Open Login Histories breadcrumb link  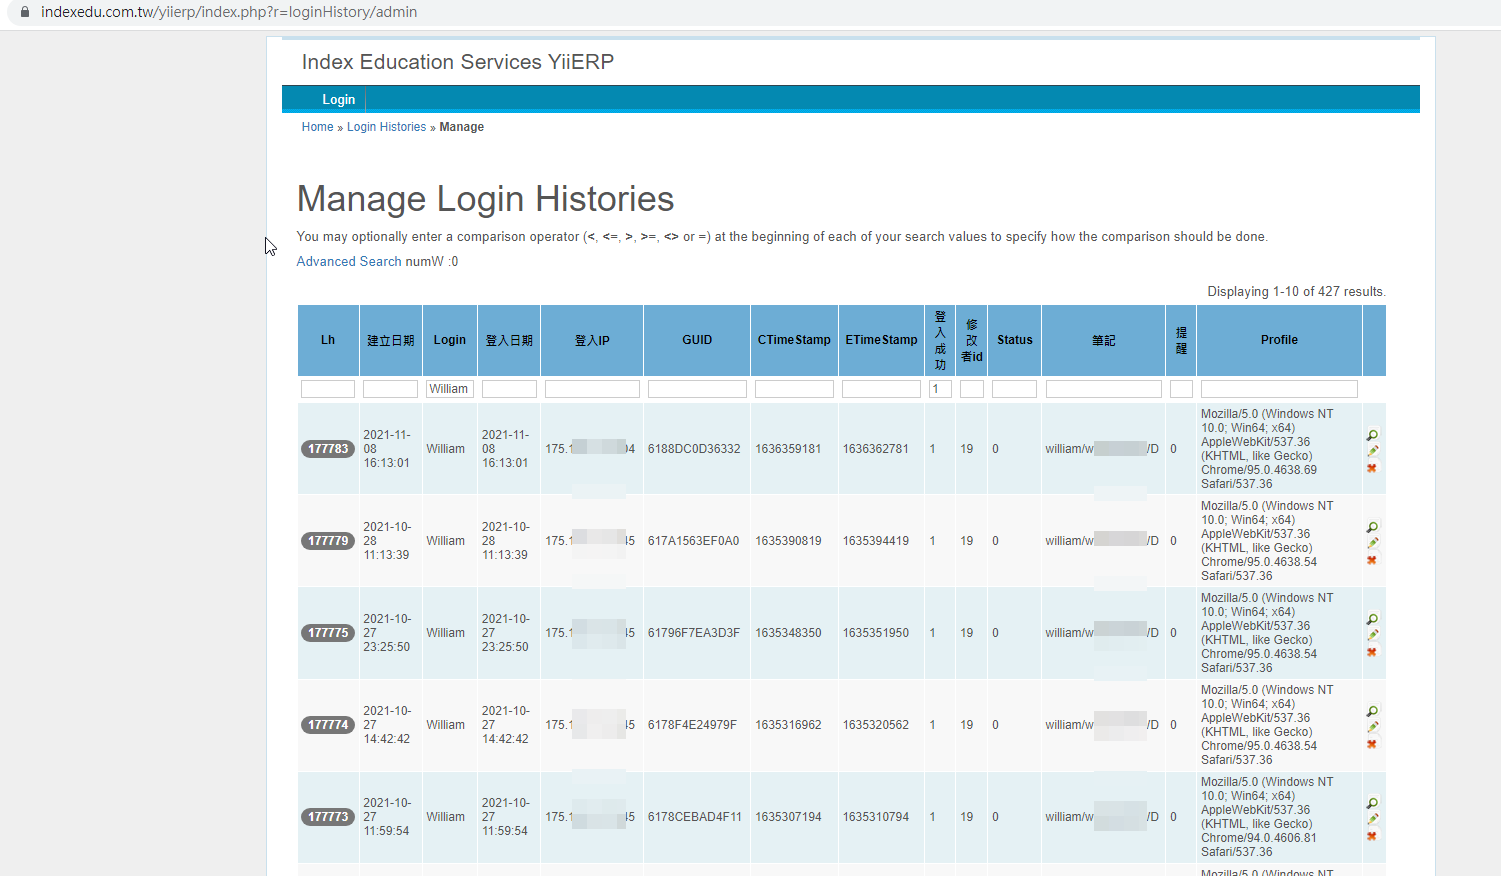[x=386, y=127]
